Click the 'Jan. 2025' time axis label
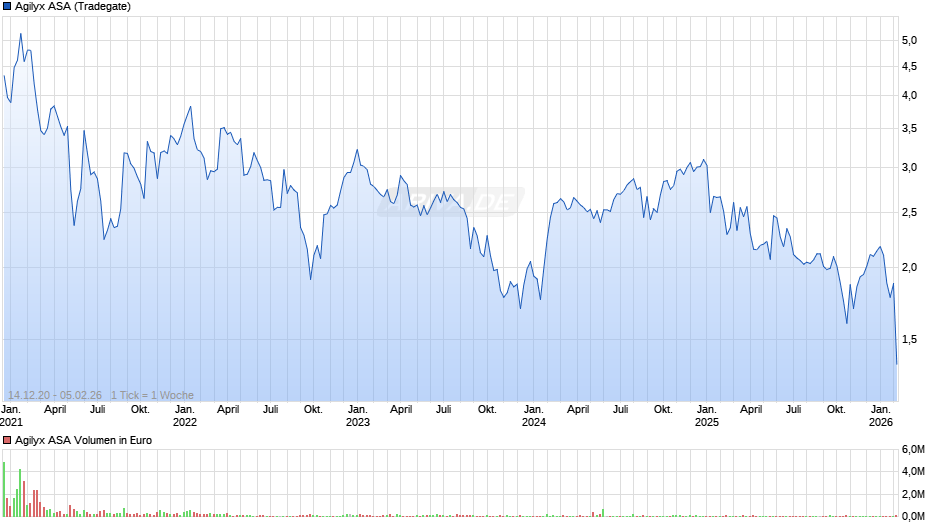The image size is (940, 526). [x=707, y=416]
